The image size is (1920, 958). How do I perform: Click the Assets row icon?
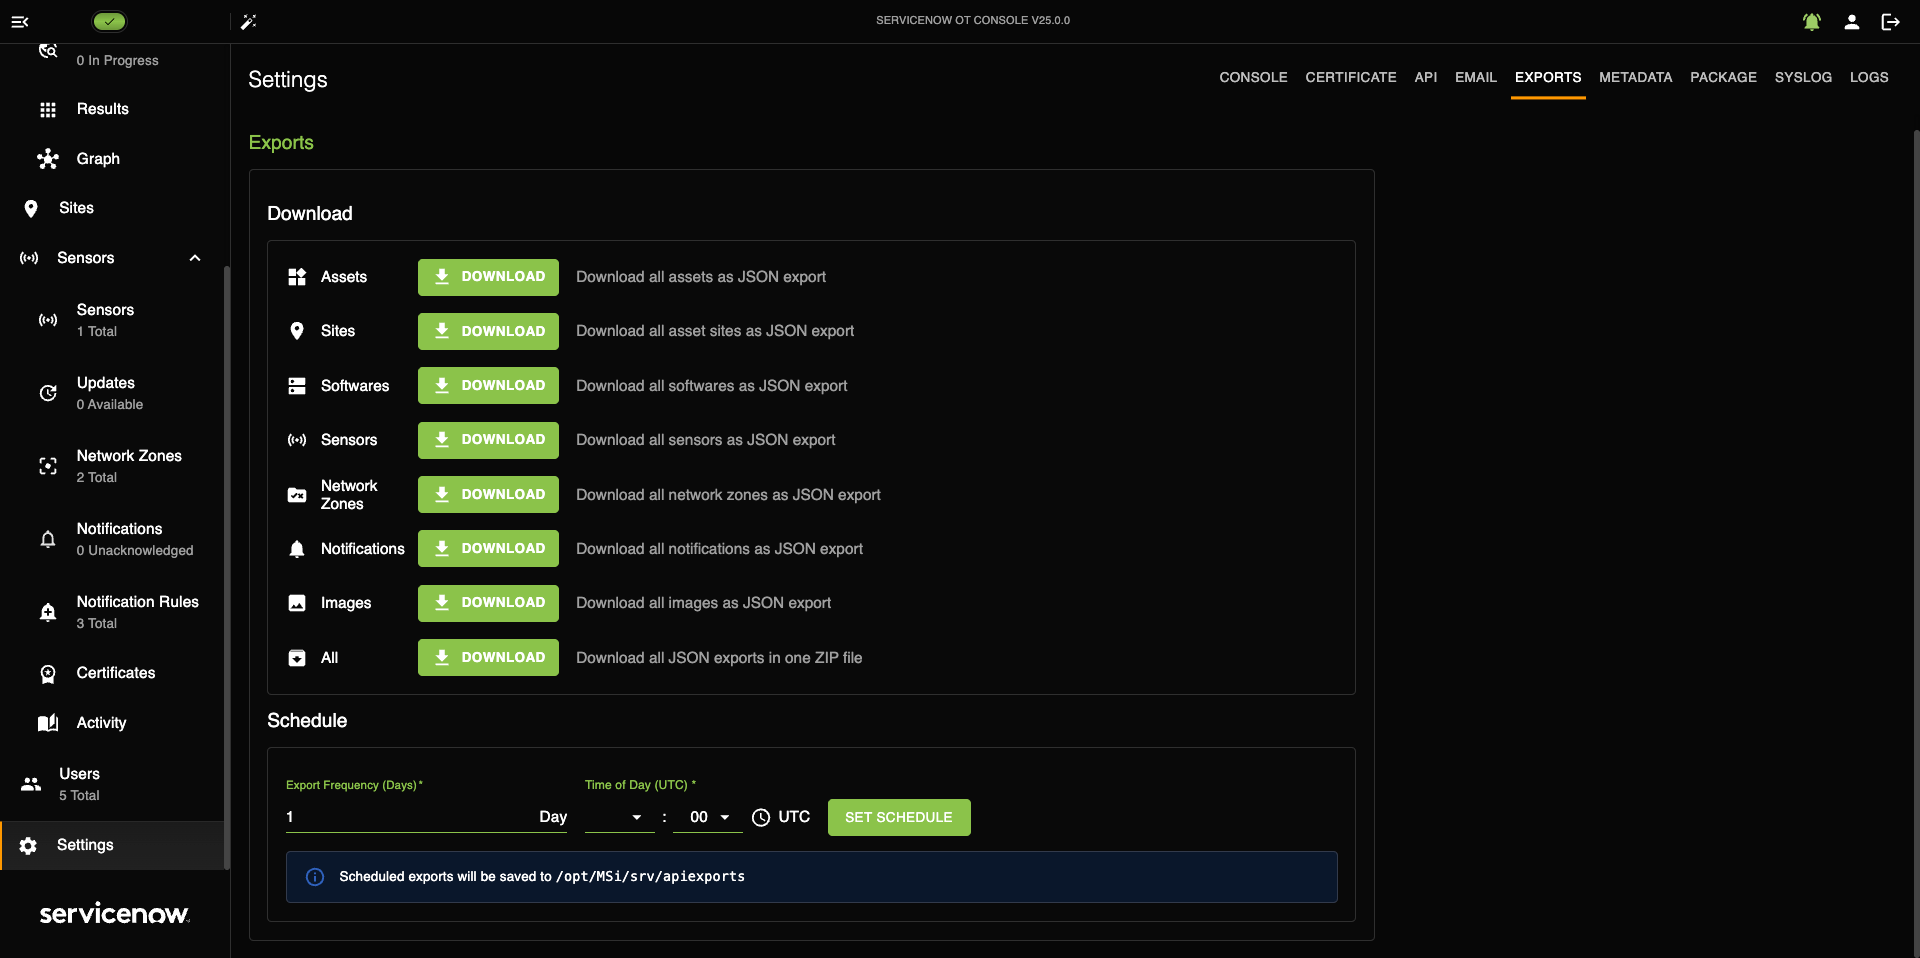click(297, 277)
